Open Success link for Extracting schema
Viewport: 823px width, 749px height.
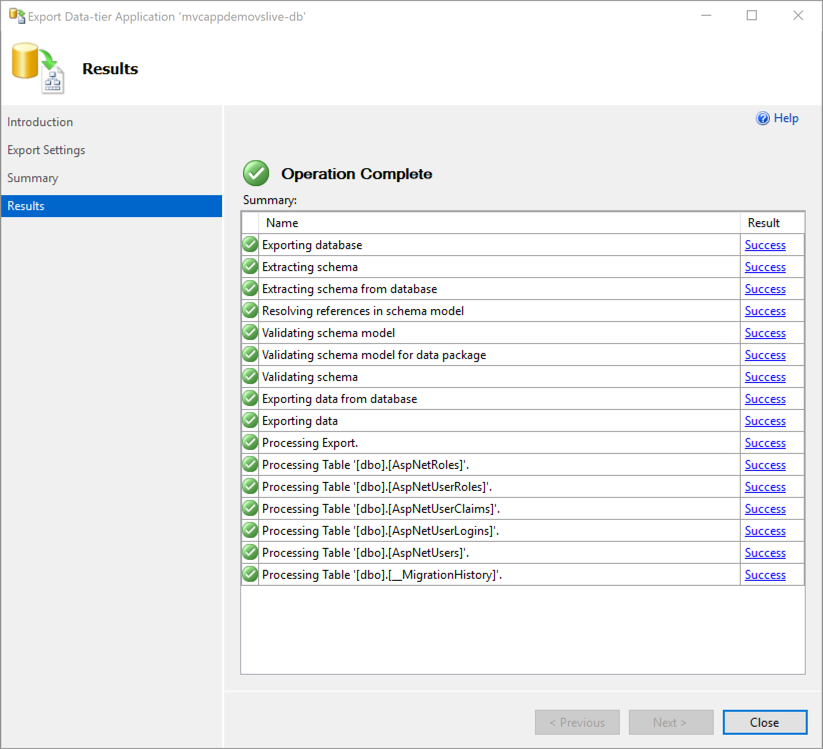coord(765,267)
